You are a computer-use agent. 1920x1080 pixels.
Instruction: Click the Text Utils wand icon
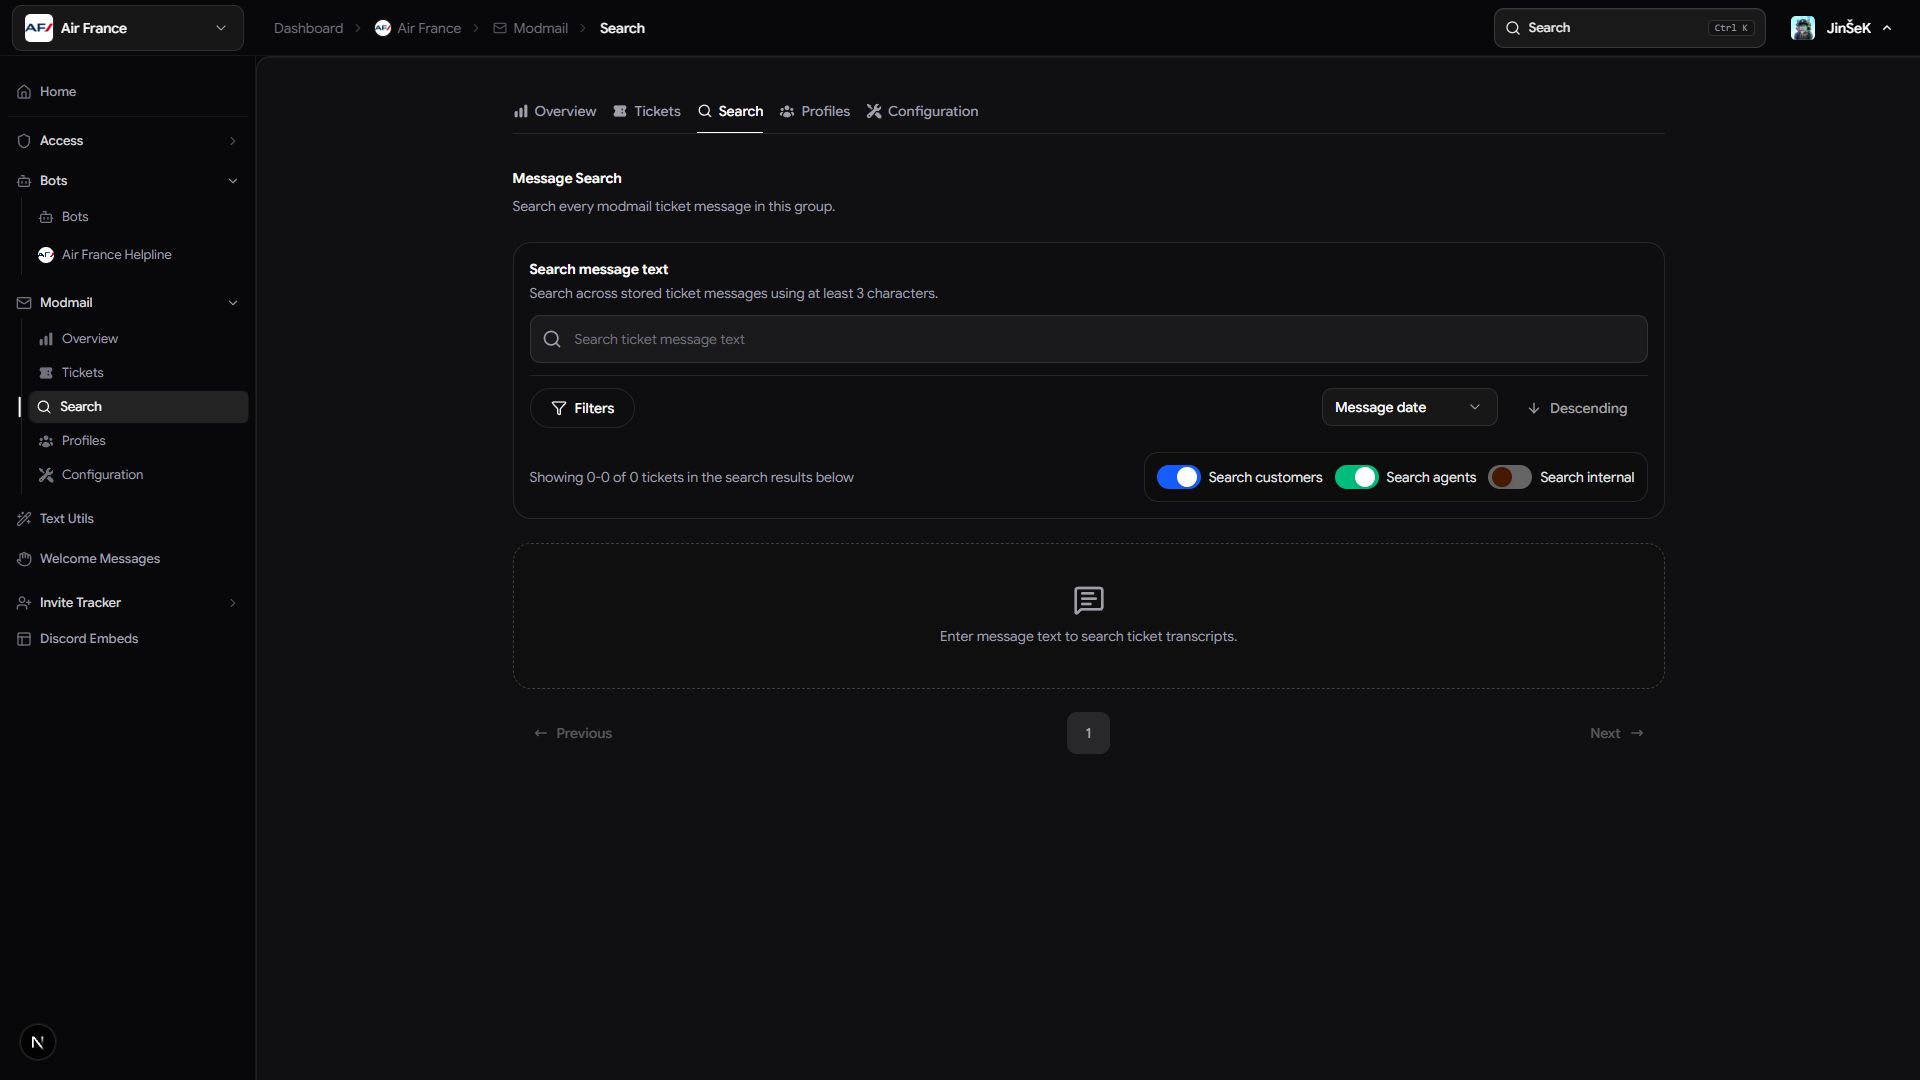[24, 519]
